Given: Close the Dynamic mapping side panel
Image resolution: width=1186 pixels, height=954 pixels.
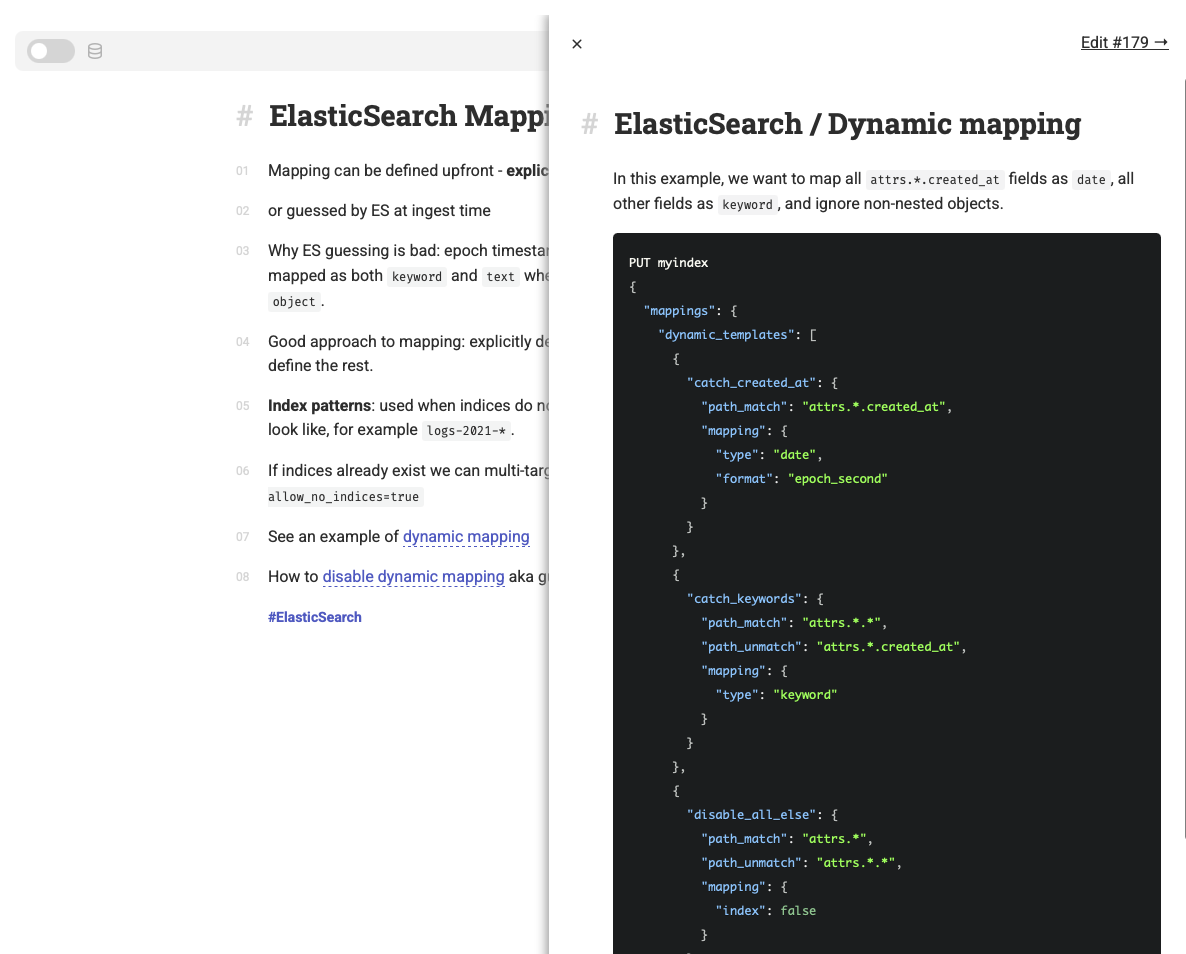Looking at the screenshot, I should click(x=577, y=44).
